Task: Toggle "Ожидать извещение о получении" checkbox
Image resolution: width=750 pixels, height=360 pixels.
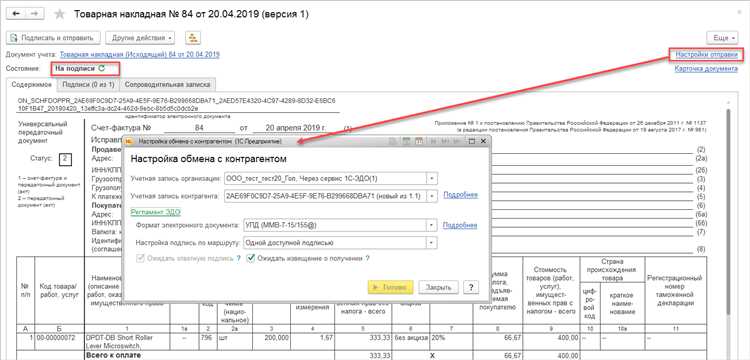Action: tap(251, 258)
